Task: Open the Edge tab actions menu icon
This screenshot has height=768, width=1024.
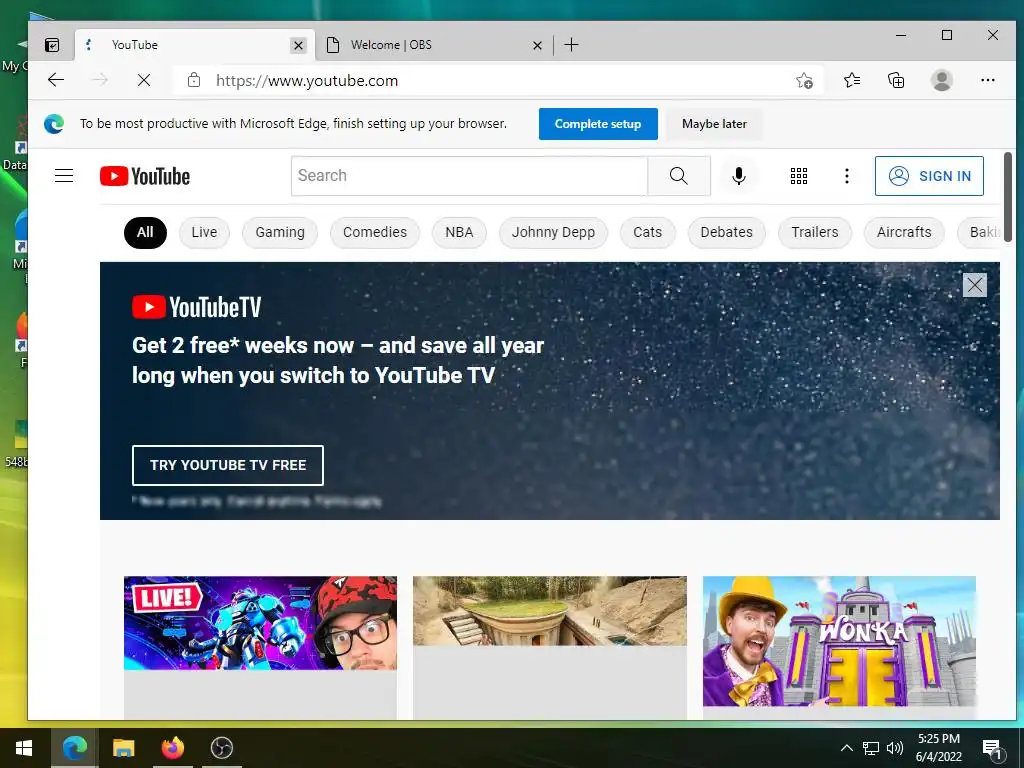Action: coord(52,44)
